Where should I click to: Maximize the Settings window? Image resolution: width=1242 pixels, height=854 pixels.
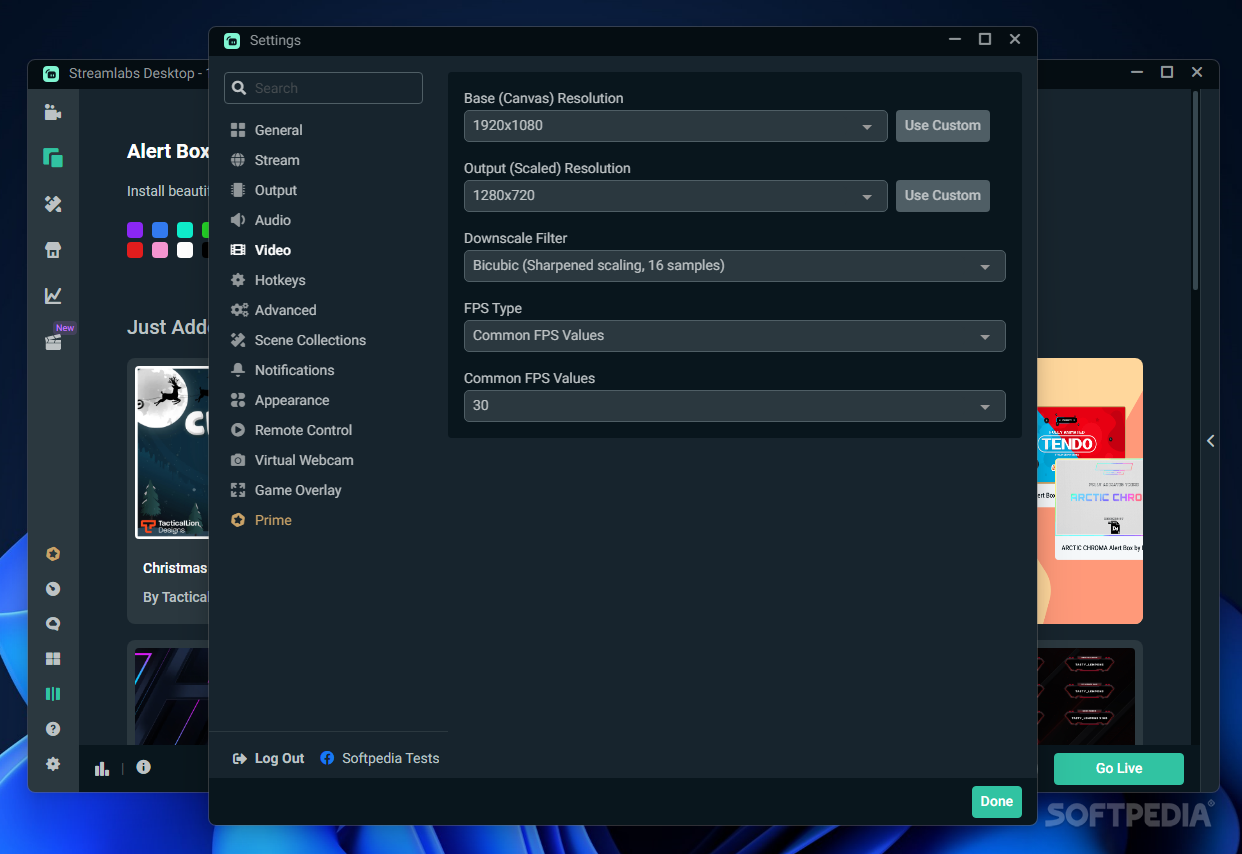(985, 40)
